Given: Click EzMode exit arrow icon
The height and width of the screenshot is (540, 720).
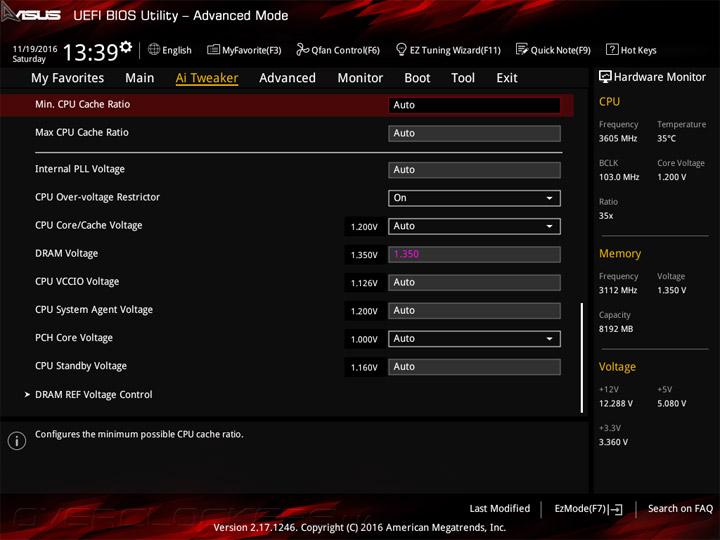Looking at the screenshot, I should click(x=616, y=509).
